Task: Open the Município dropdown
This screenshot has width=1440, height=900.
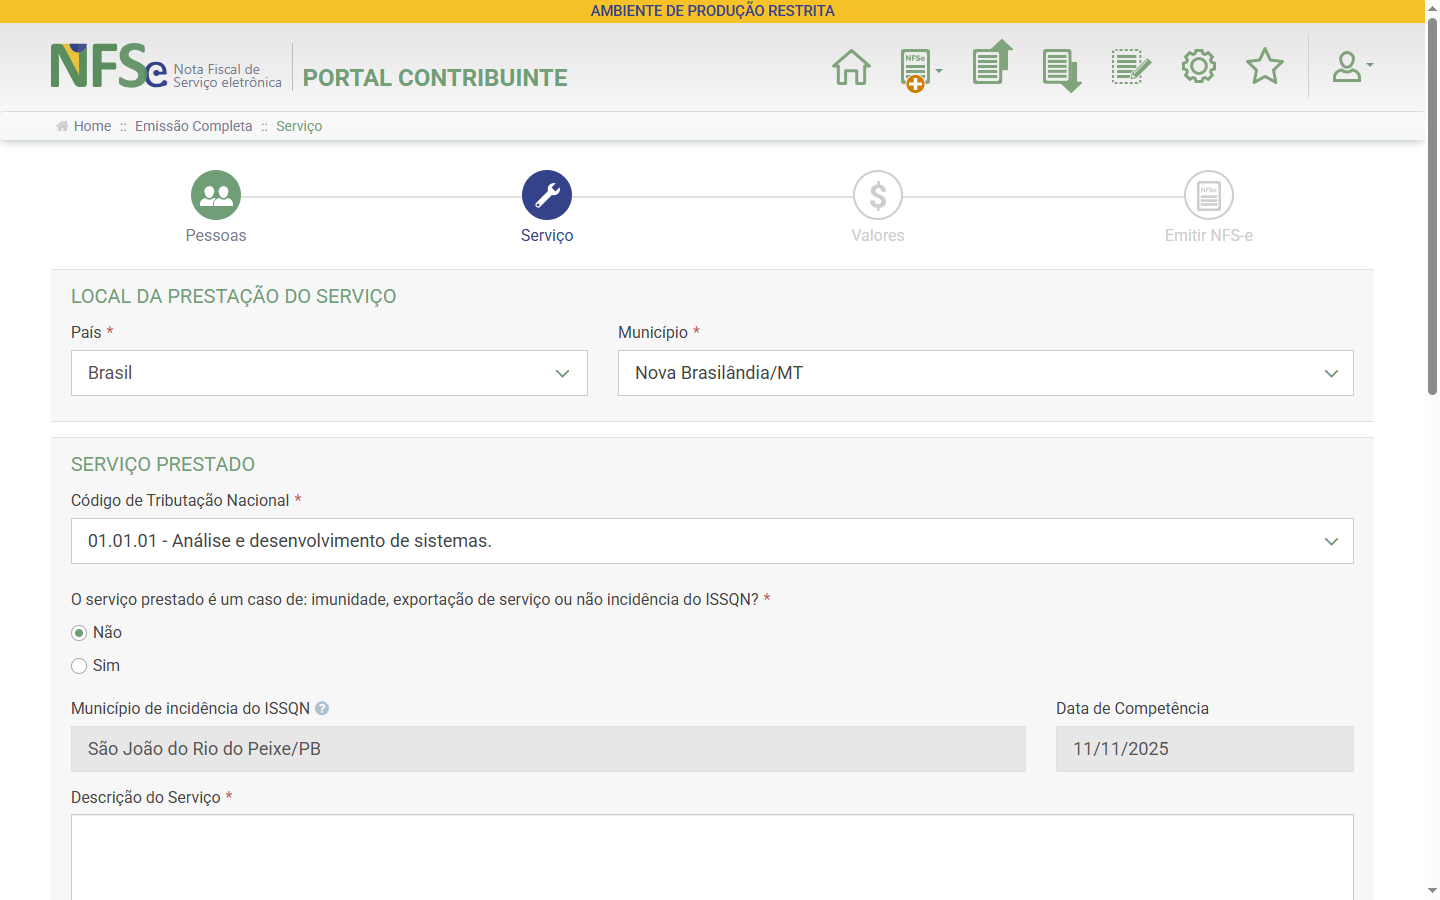Action: point(985,373)
